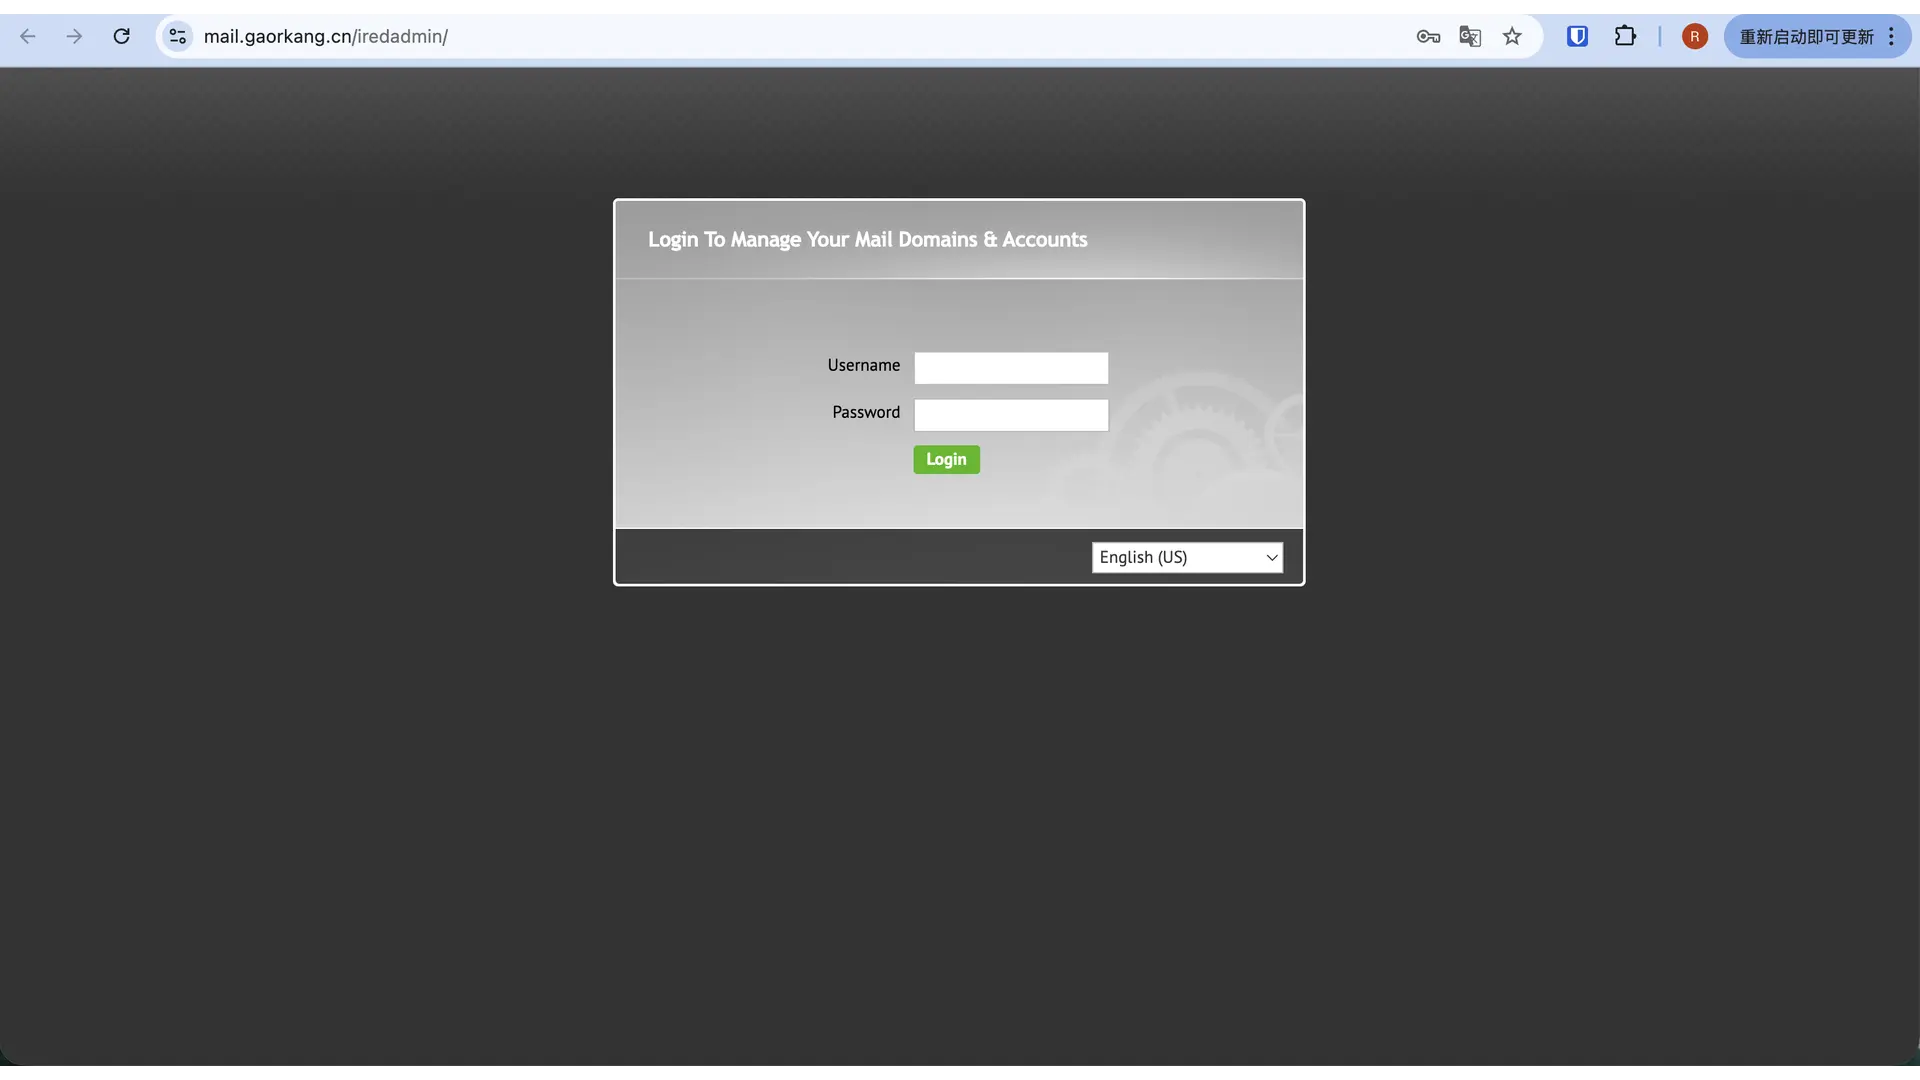Screen dimensions: 1920x1080
Task: Open the saved passwords key icon
Action: [1428, 37]
